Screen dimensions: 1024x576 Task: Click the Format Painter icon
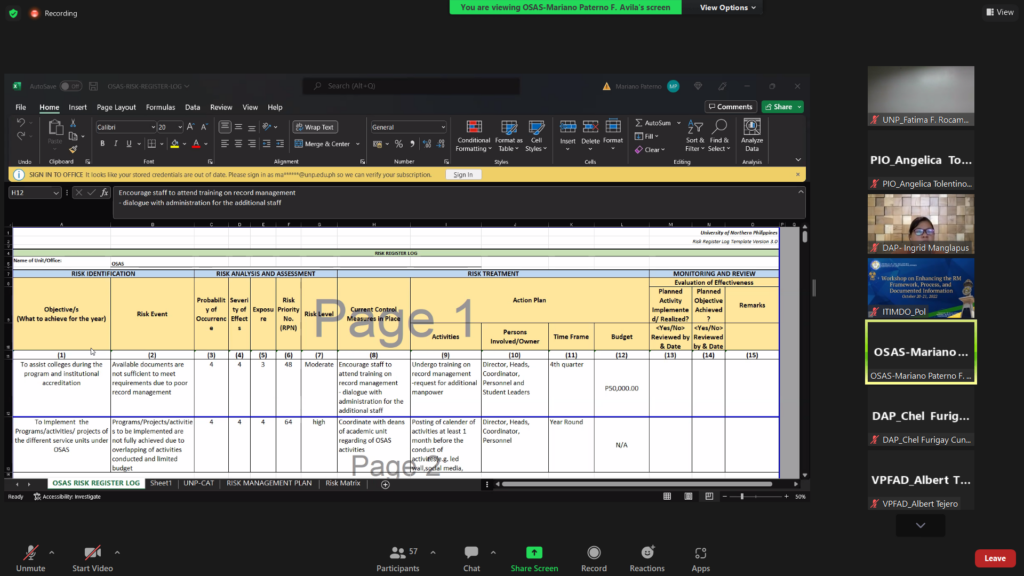pos(73,150)
